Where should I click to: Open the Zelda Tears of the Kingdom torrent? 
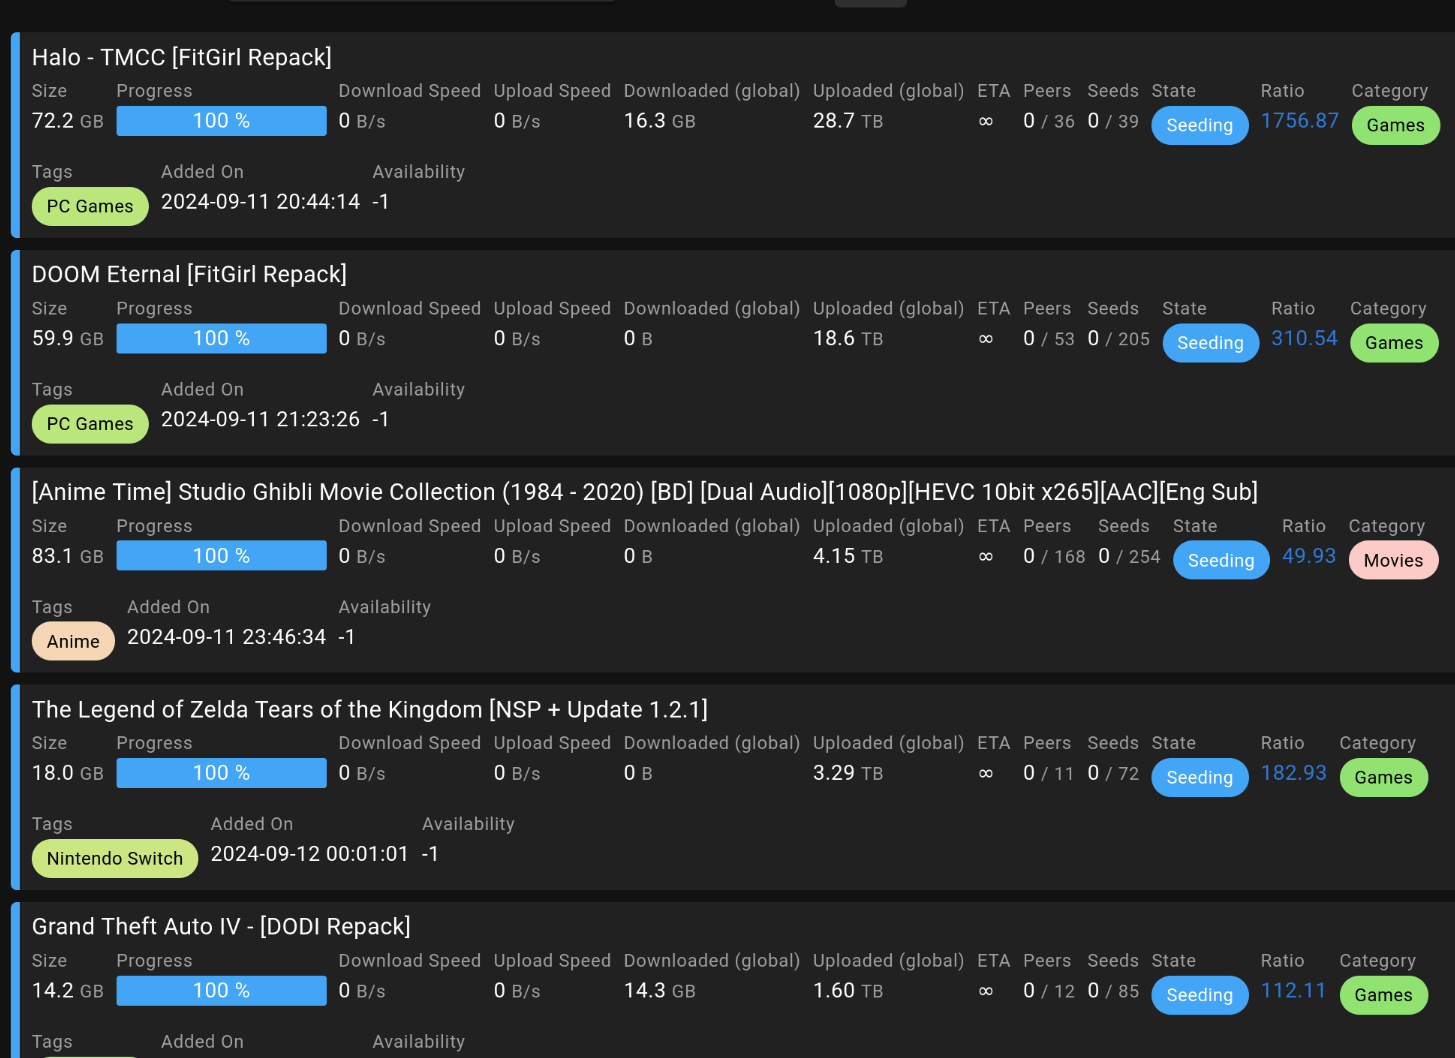coord(369,710)
